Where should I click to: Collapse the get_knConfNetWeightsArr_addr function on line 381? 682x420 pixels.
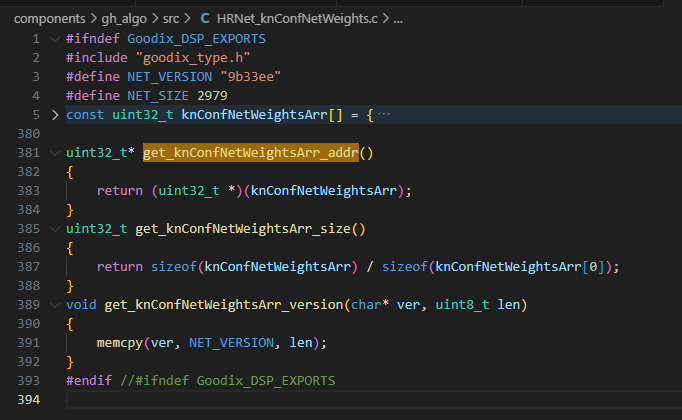point(55,153)
